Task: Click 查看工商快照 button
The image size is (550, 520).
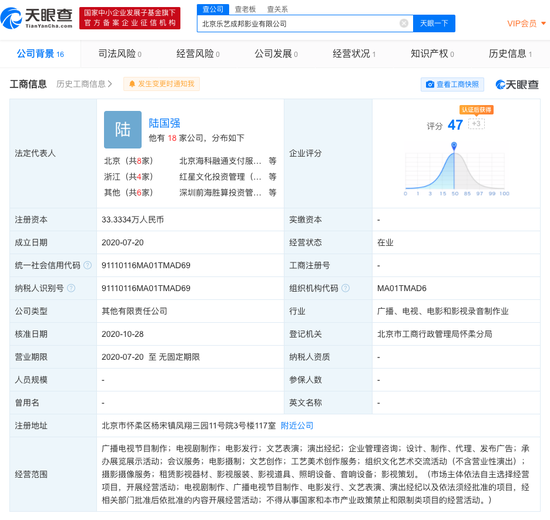Action: [452, 85]
